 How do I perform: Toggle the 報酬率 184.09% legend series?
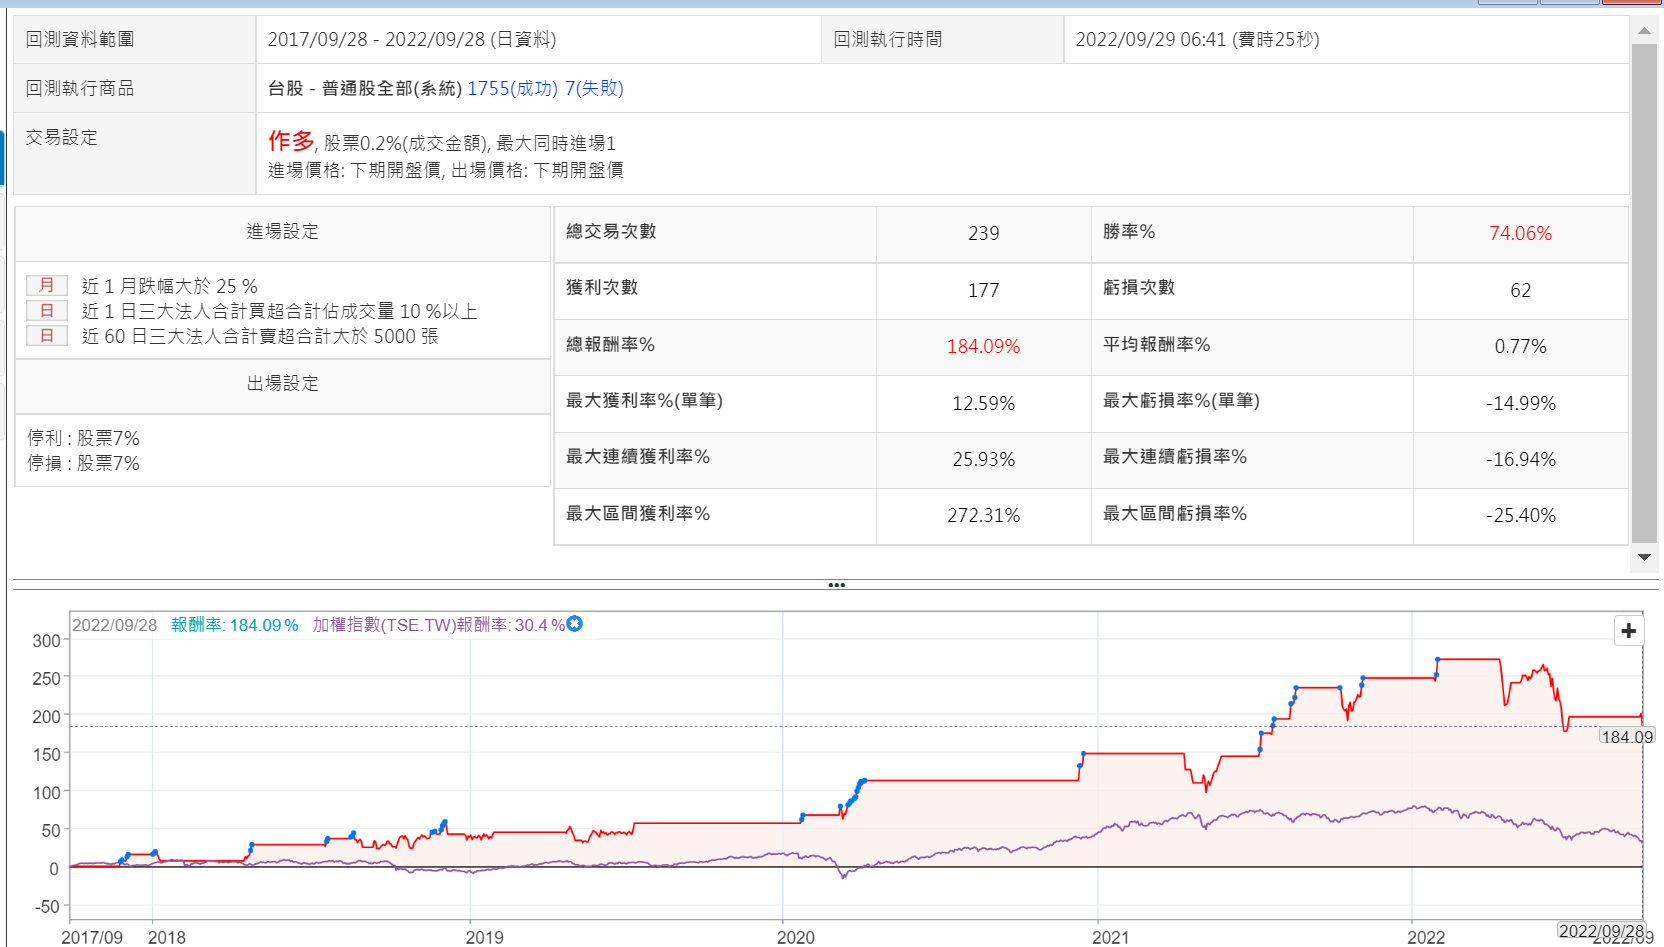pyautogui.click(x=234, y=625)
